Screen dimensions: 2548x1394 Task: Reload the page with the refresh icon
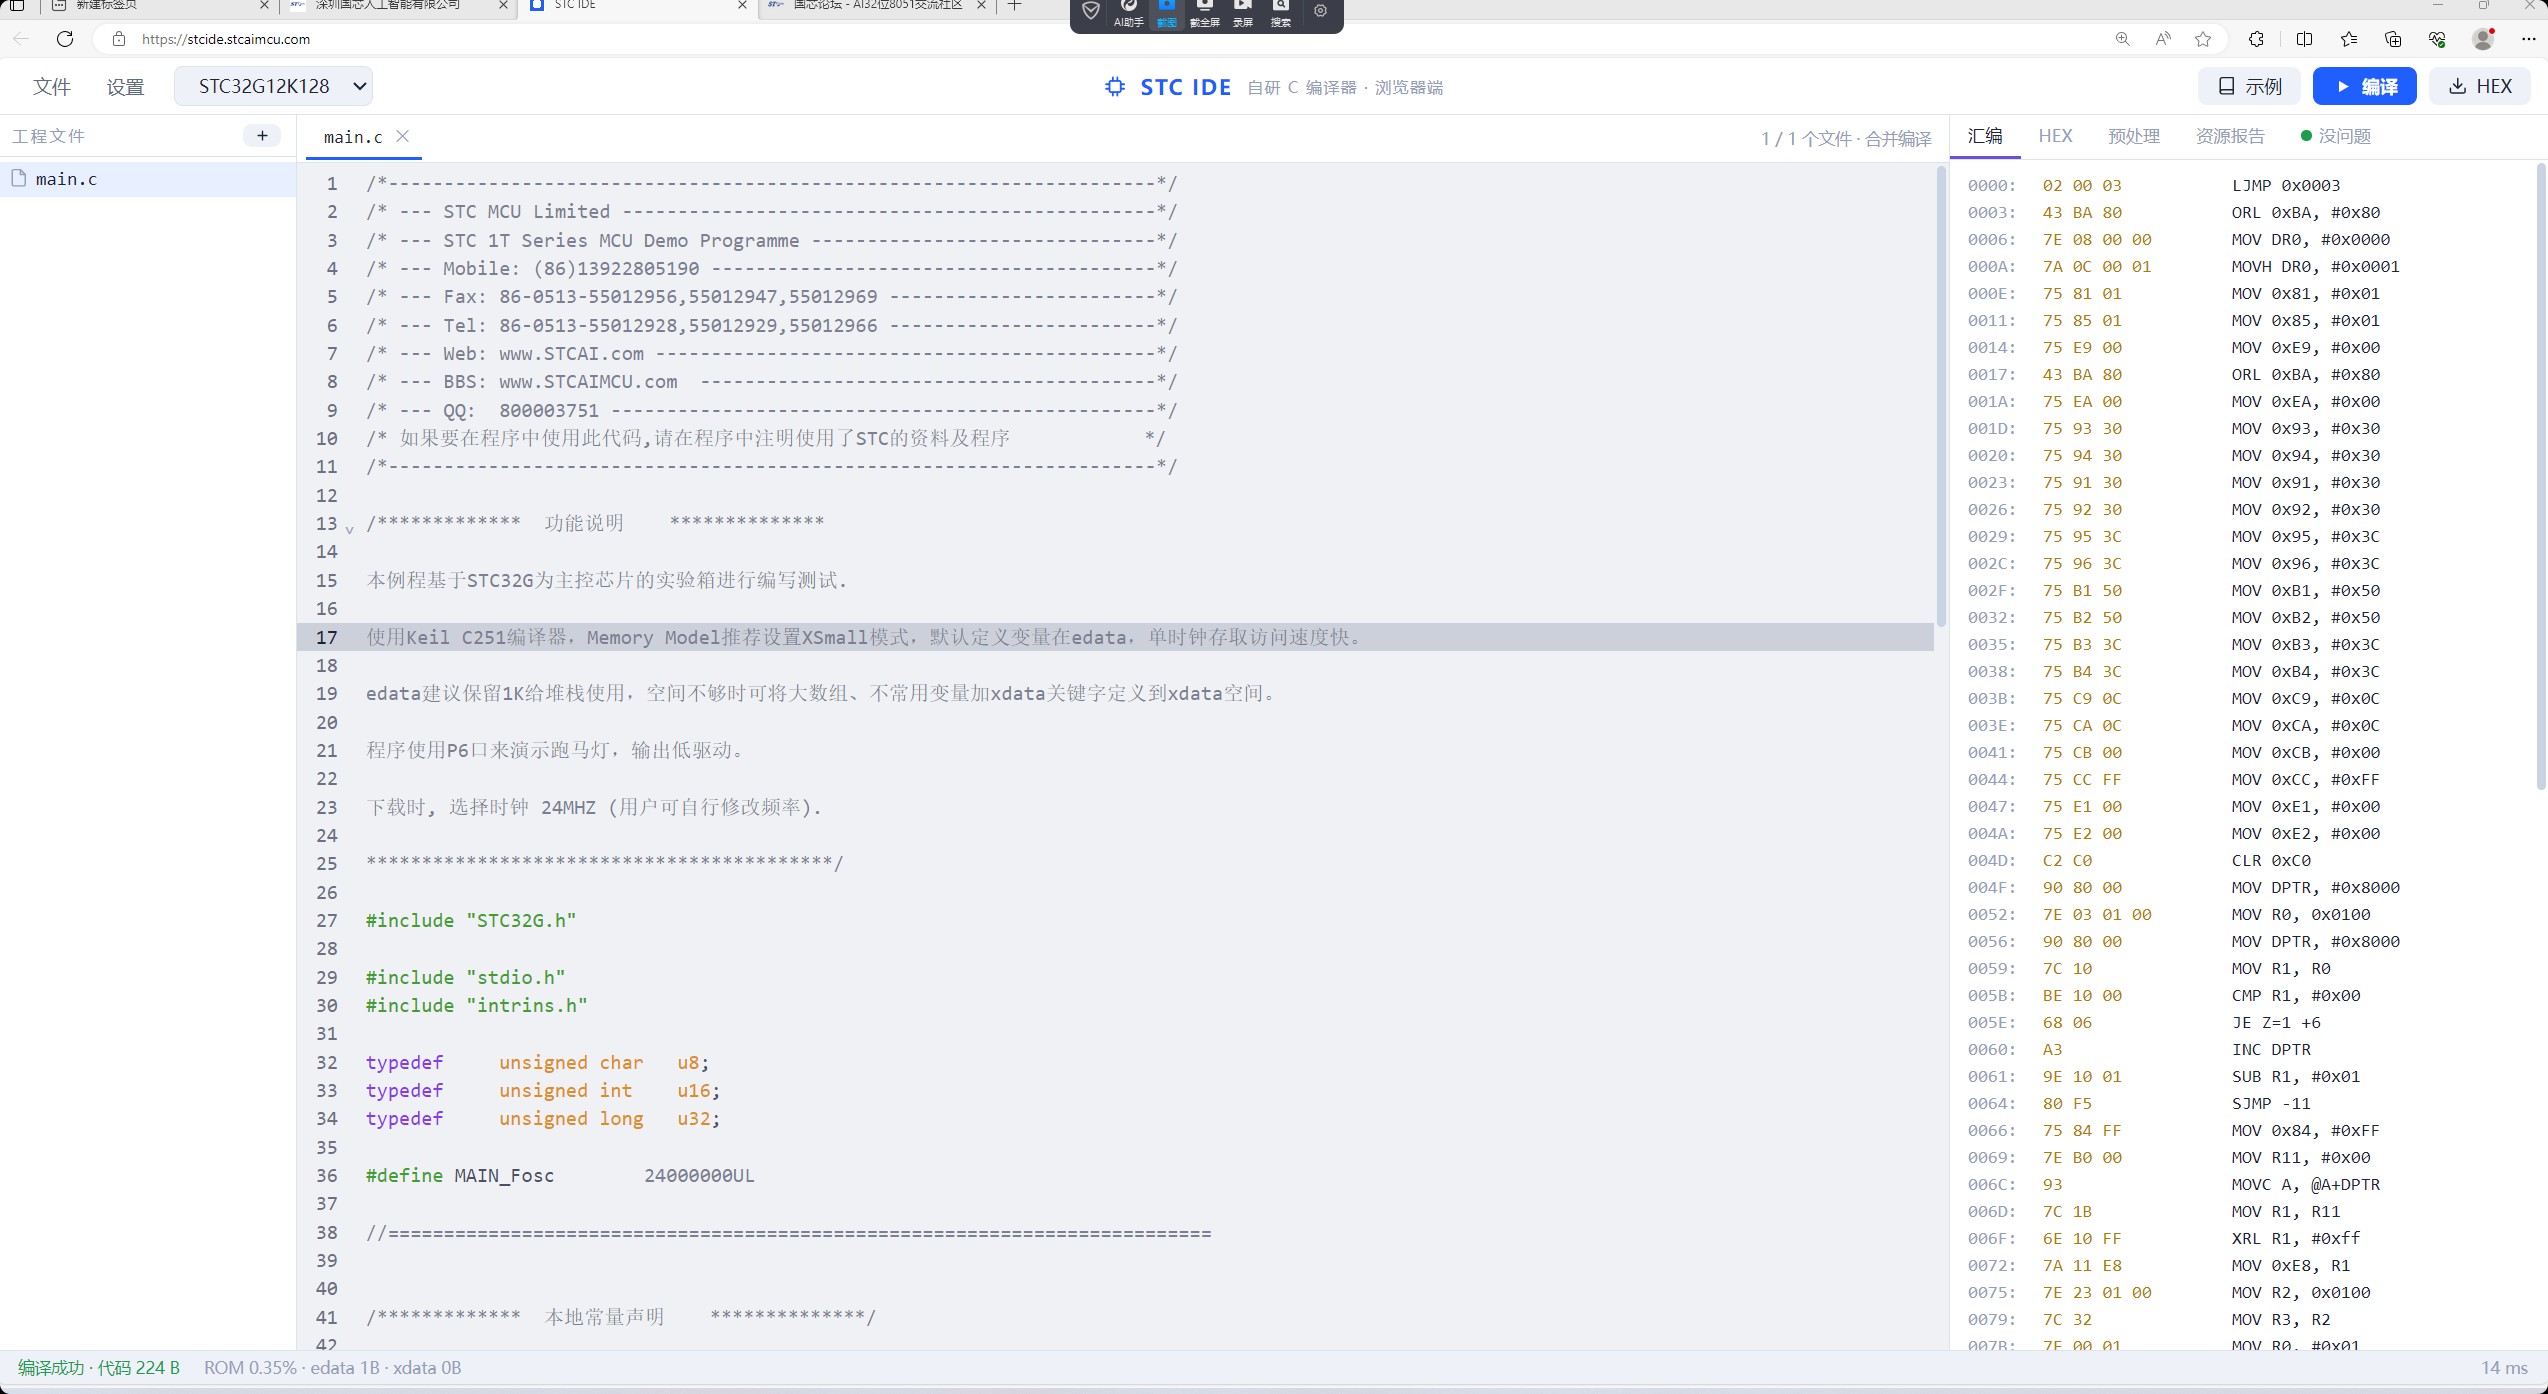point(65,39)
